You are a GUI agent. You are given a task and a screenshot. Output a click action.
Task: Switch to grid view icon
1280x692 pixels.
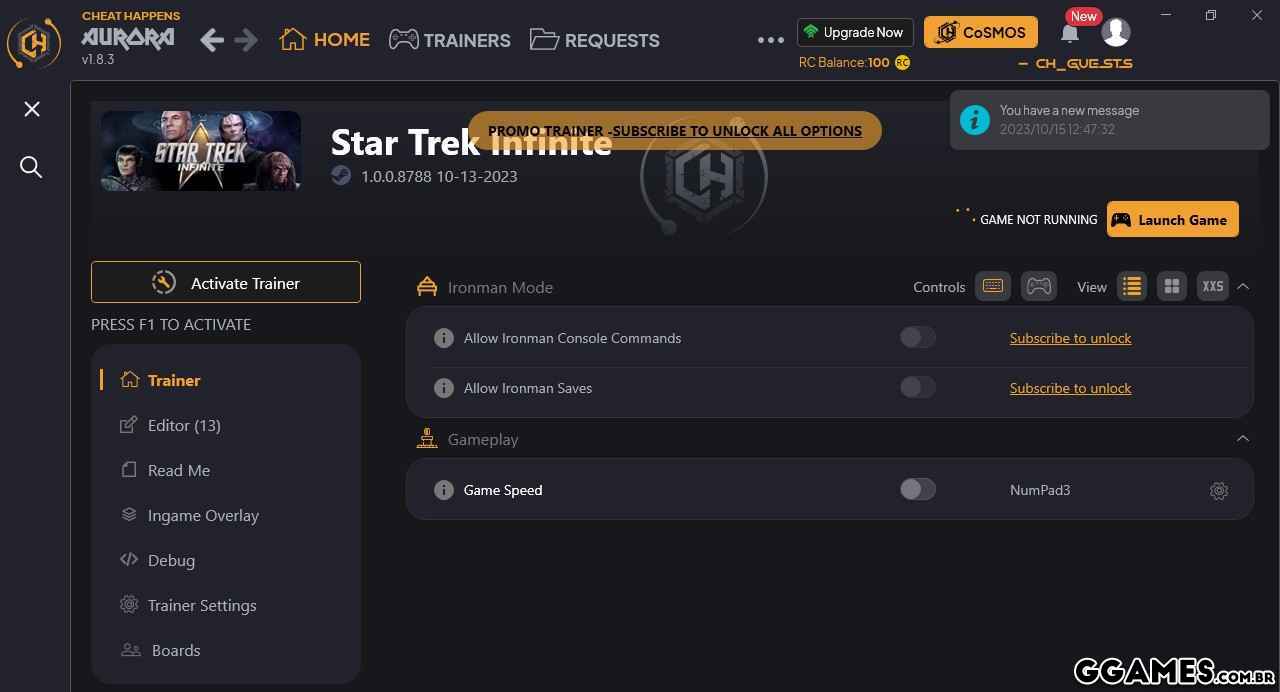click(1172, 286)
